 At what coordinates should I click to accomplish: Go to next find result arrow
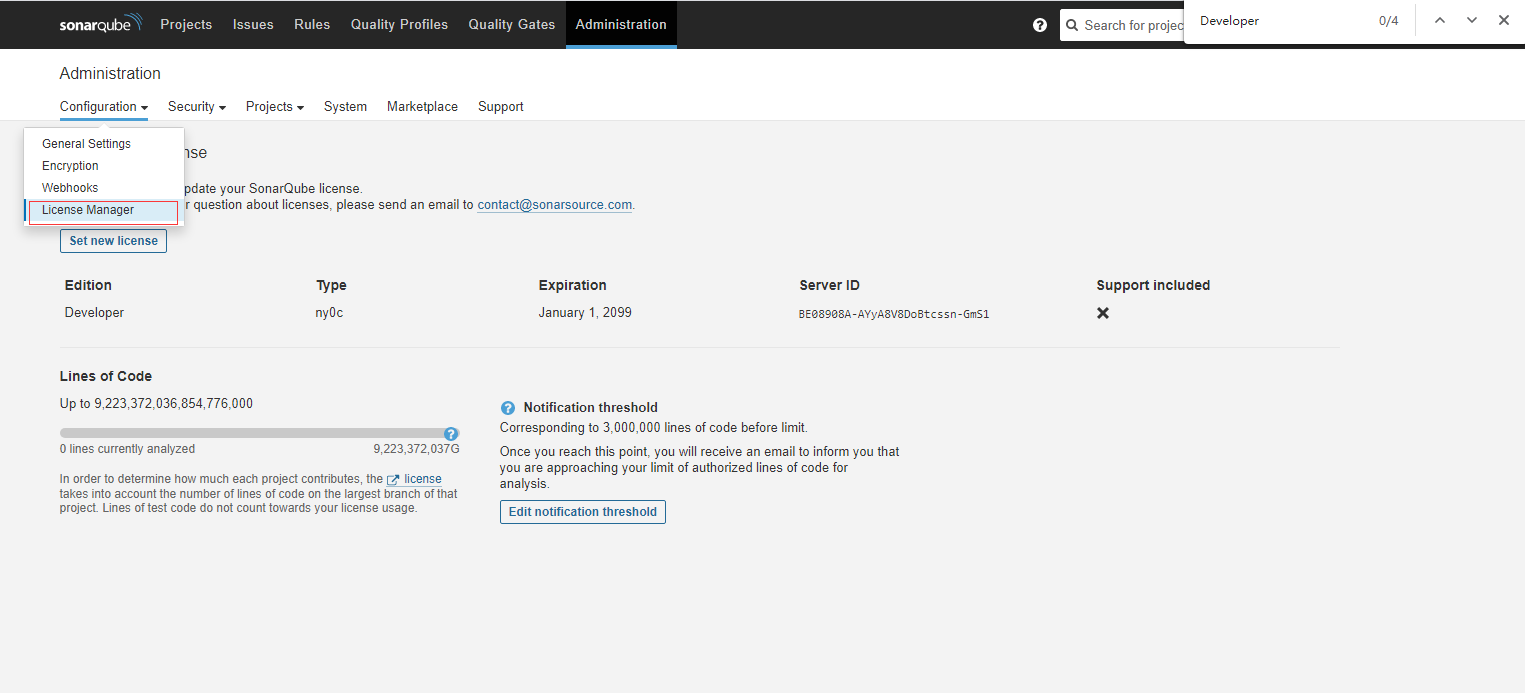pos(1472,21)
